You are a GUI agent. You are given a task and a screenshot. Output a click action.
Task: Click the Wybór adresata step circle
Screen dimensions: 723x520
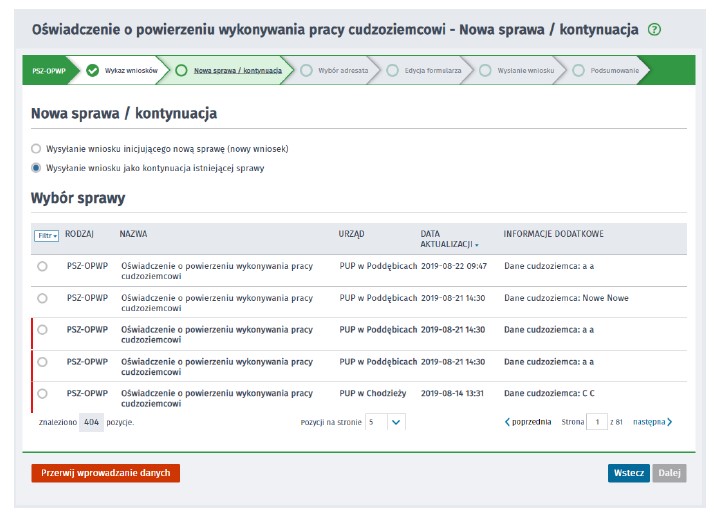tap(306, 71)
